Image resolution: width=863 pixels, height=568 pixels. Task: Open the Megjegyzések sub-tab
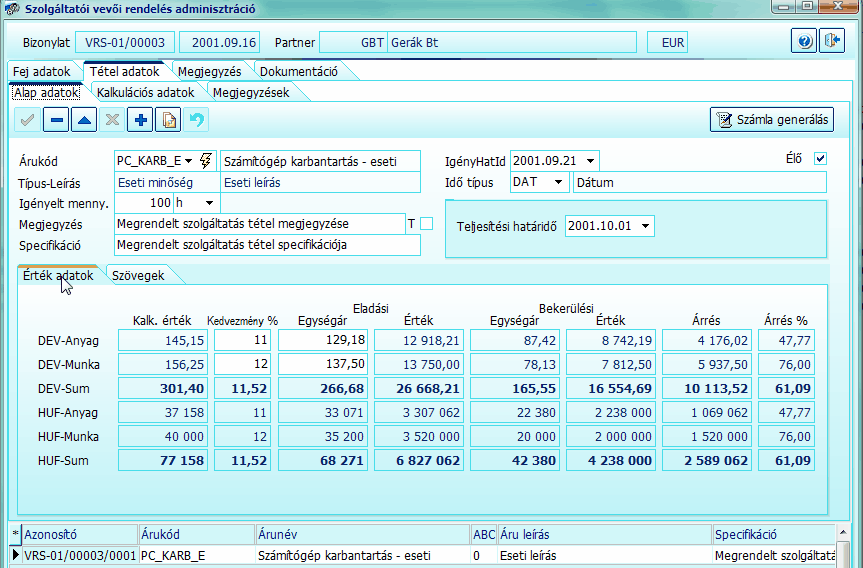pos(251,92)
